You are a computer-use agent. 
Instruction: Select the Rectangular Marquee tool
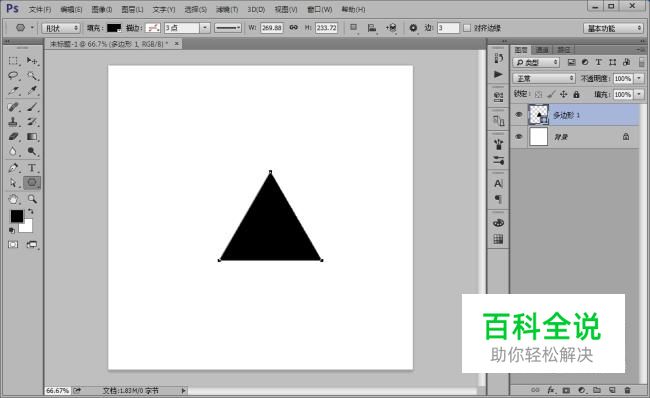pos(13,61)
